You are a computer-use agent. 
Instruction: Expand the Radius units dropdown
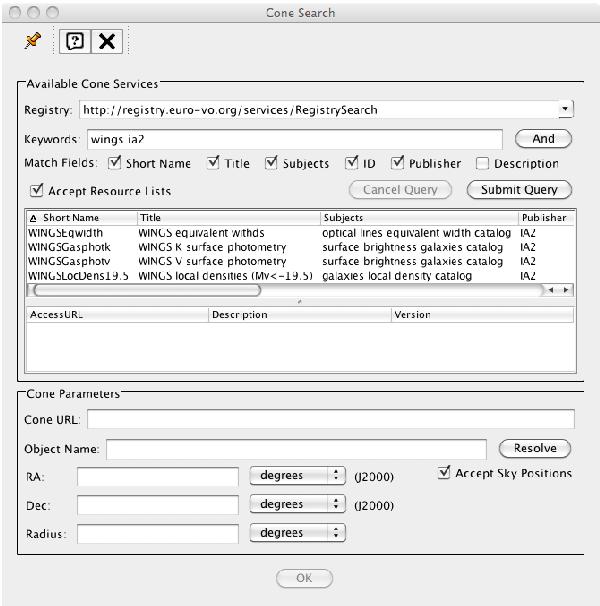coord(296,533)
